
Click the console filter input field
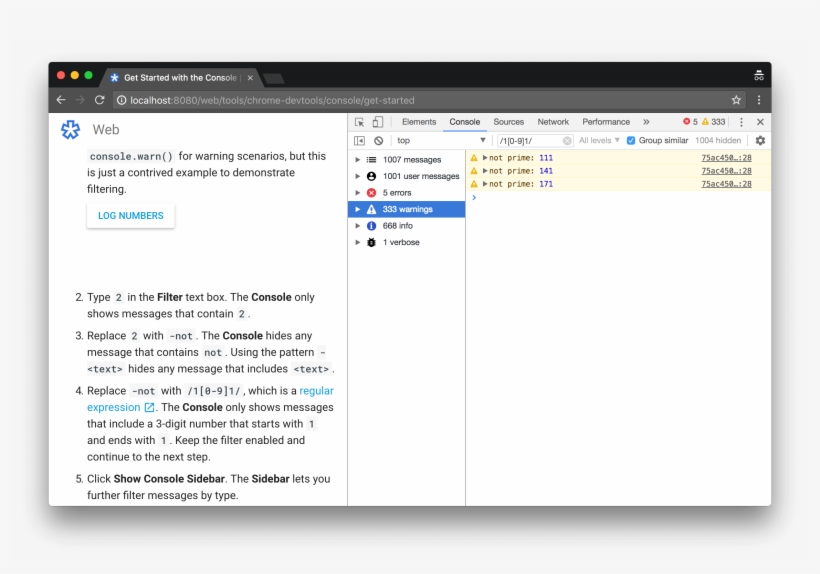coord(528,141)
